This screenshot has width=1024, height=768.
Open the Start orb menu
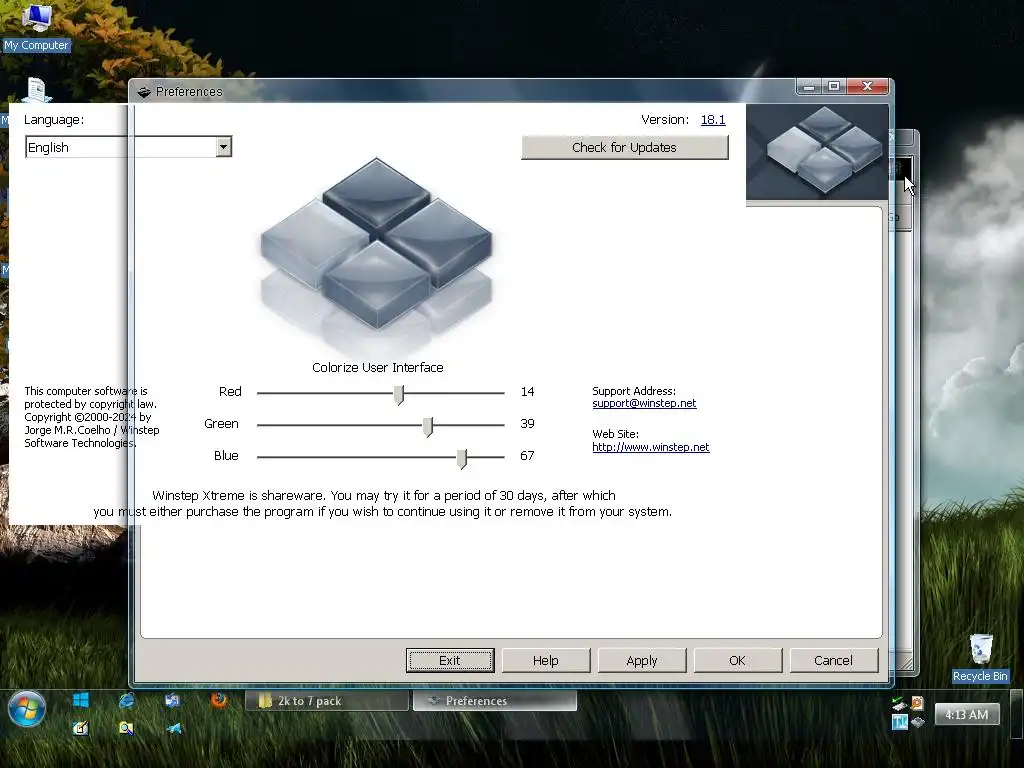27,710
